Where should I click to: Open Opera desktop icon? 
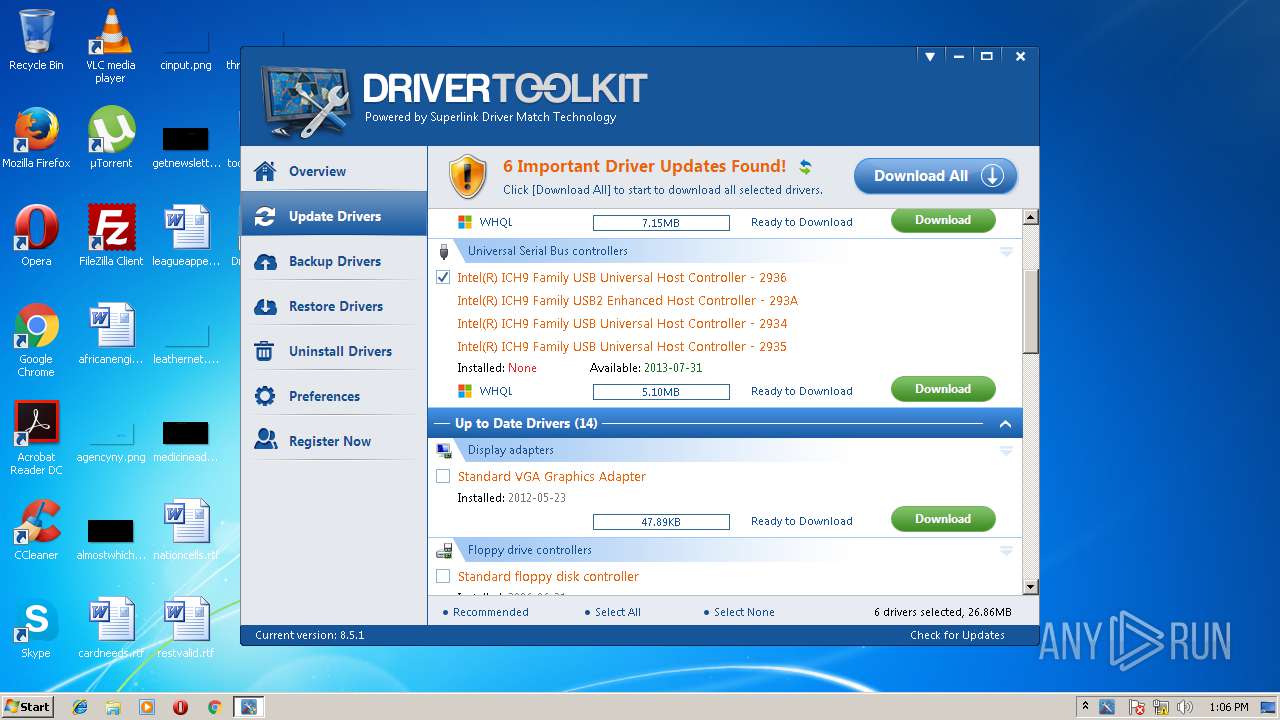pos(36,236)
